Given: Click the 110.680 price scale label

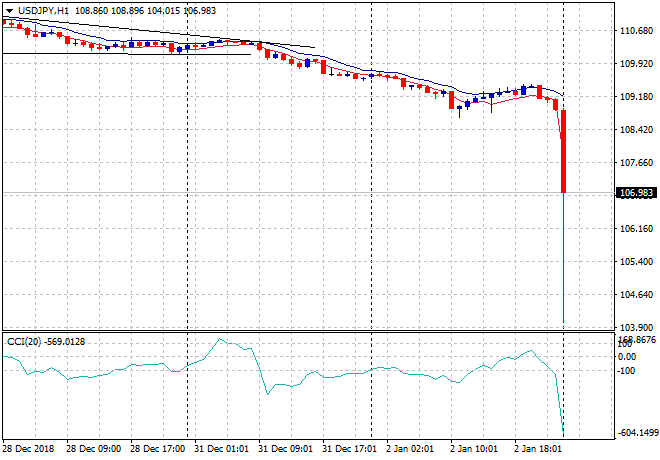Looking at the screenshot, I should (638, 31).
